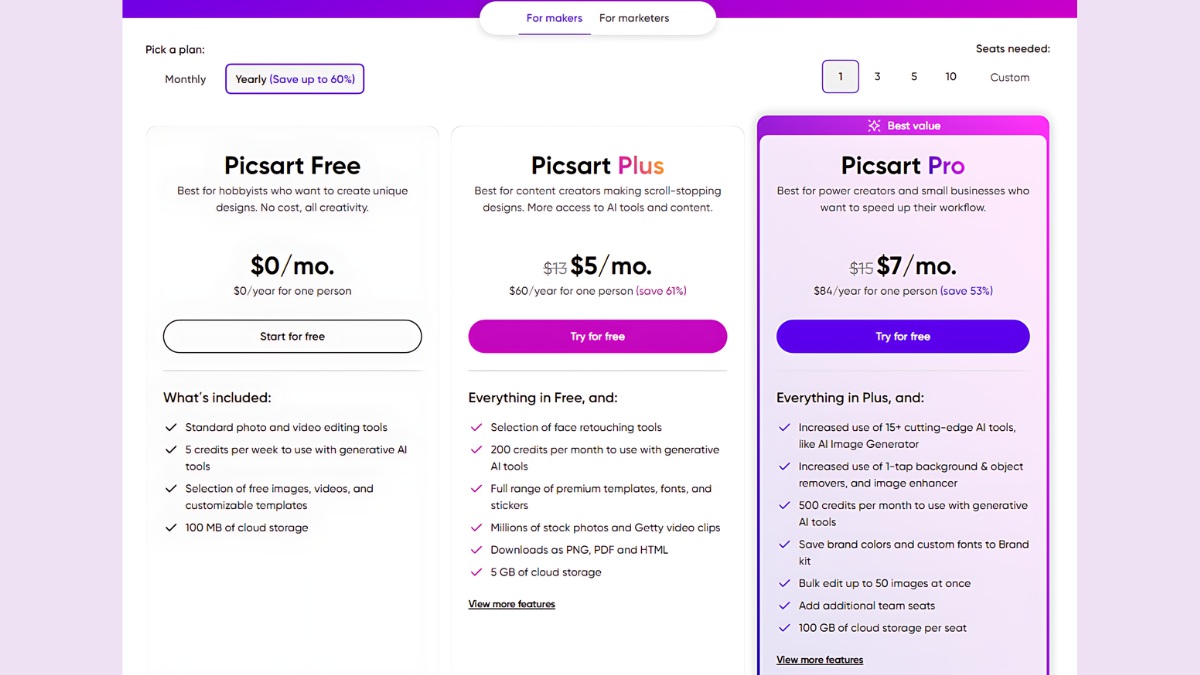Click checkmark beside Add additional team seats
Viewport: 1200px width, 675px height.
point(784,605)
